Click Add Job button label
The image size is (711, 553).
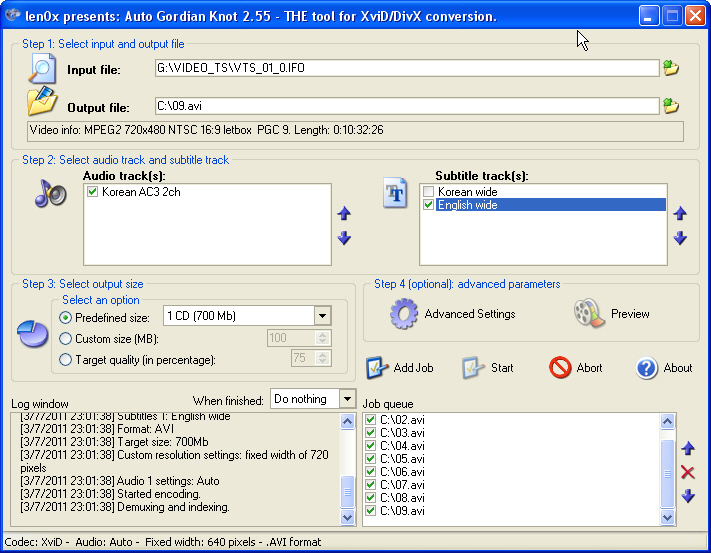coord(413,368)
